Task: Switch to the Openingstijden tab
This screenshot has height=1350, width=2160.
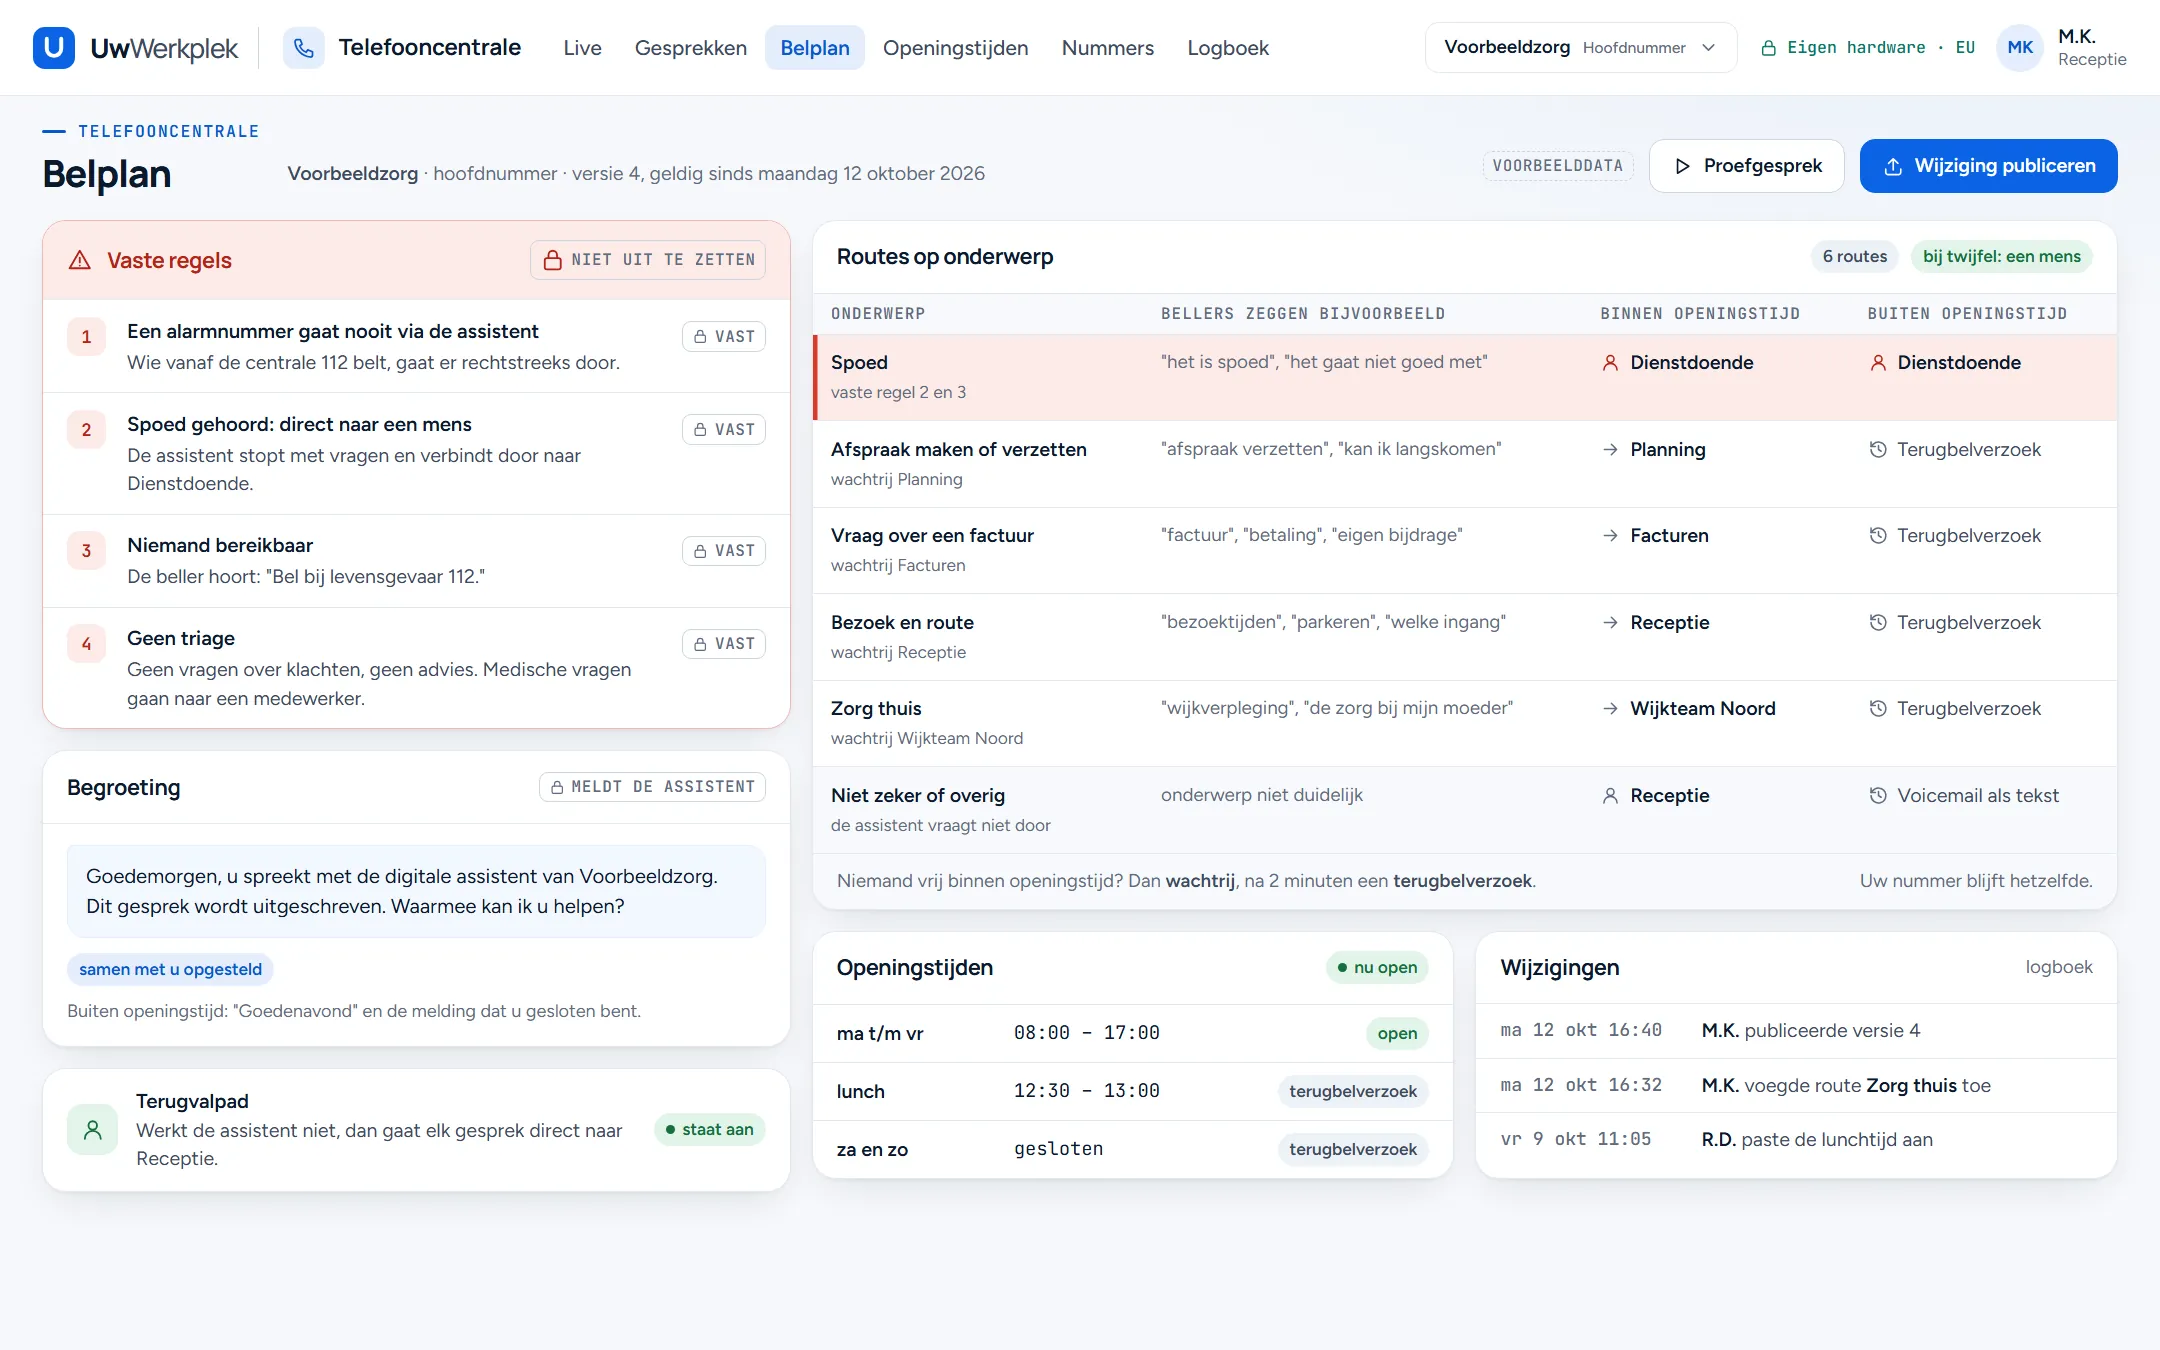Action: click(955, 48)
